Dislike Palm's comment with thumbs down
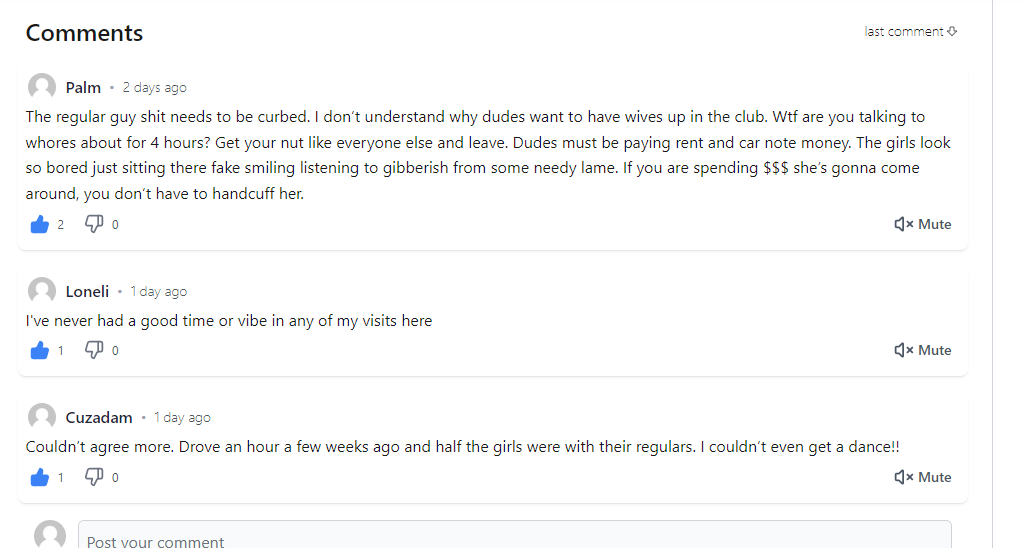The image size is (1025, 548). [94, 225]
